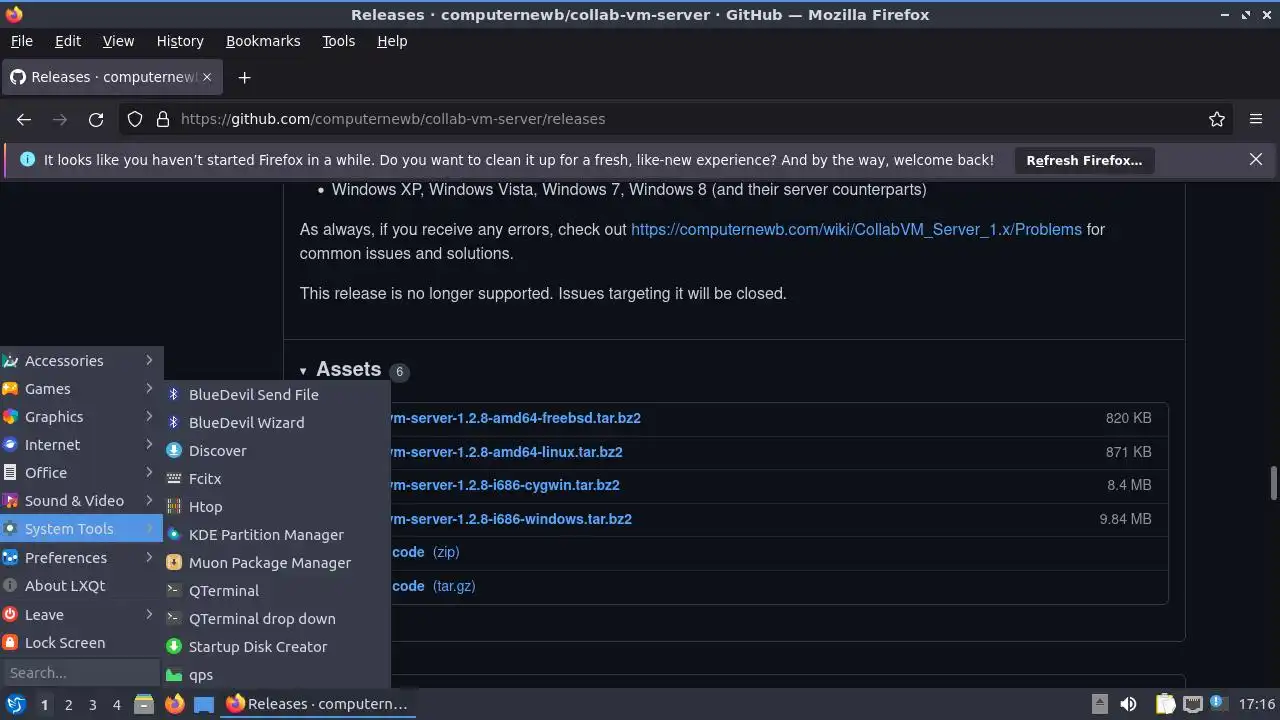This screenshot has width=1280, height=720.
Task: Download the amd64-linux tar.bz2 asset
Action: (506, 452)
